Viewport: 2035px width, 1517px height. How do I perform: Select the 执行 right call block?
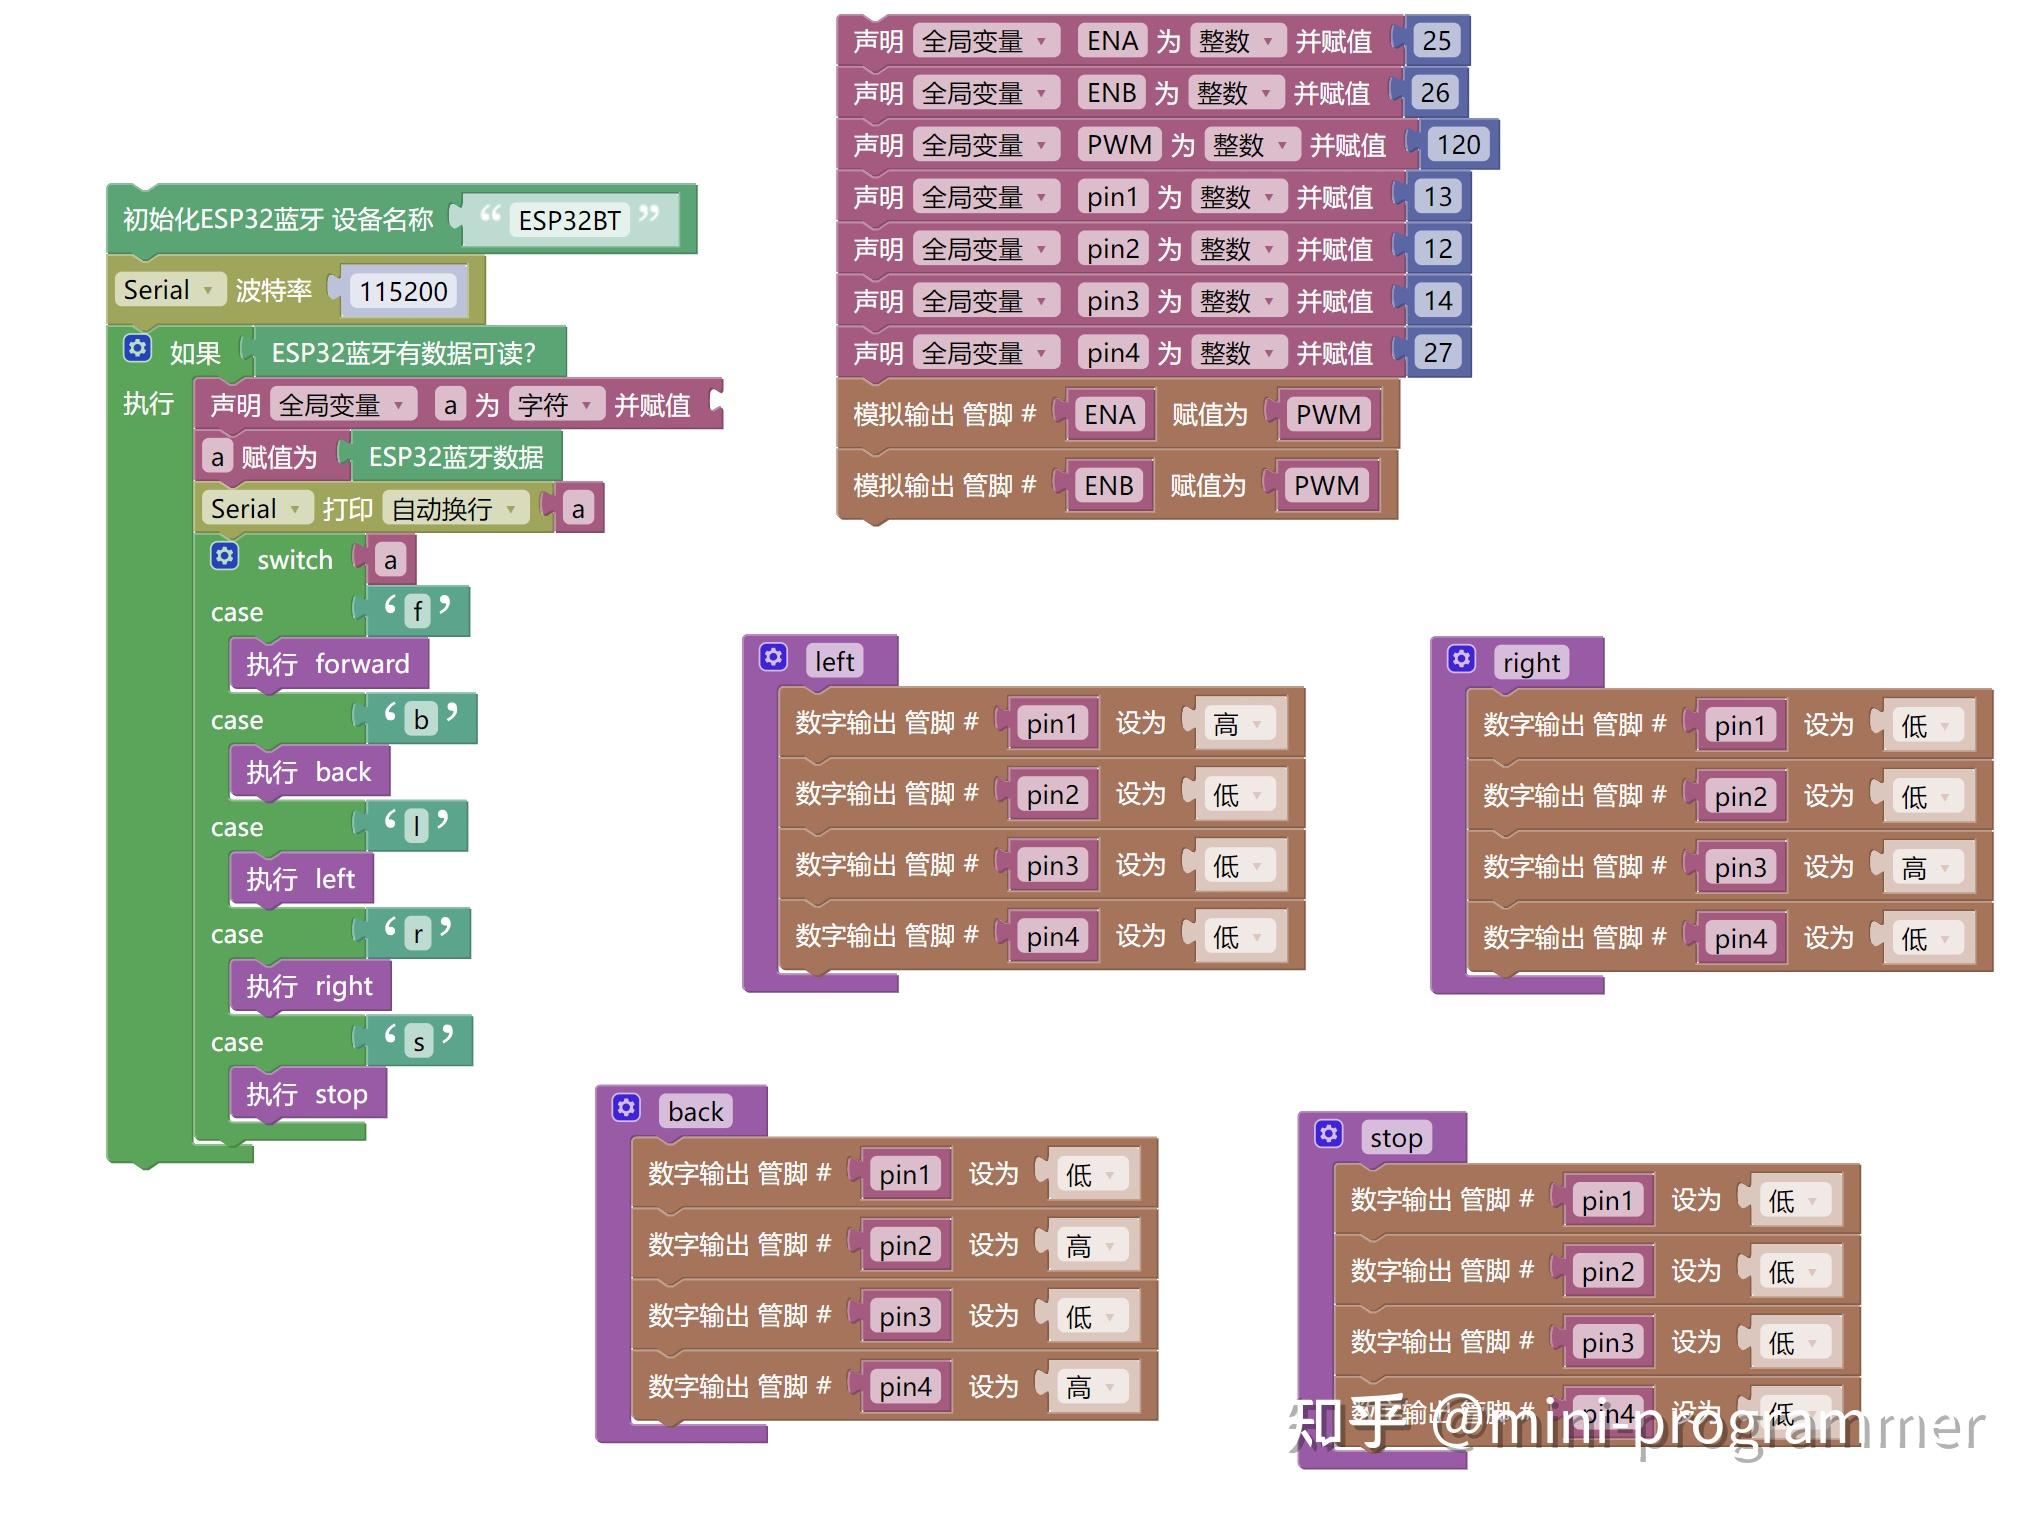(310, 987)
